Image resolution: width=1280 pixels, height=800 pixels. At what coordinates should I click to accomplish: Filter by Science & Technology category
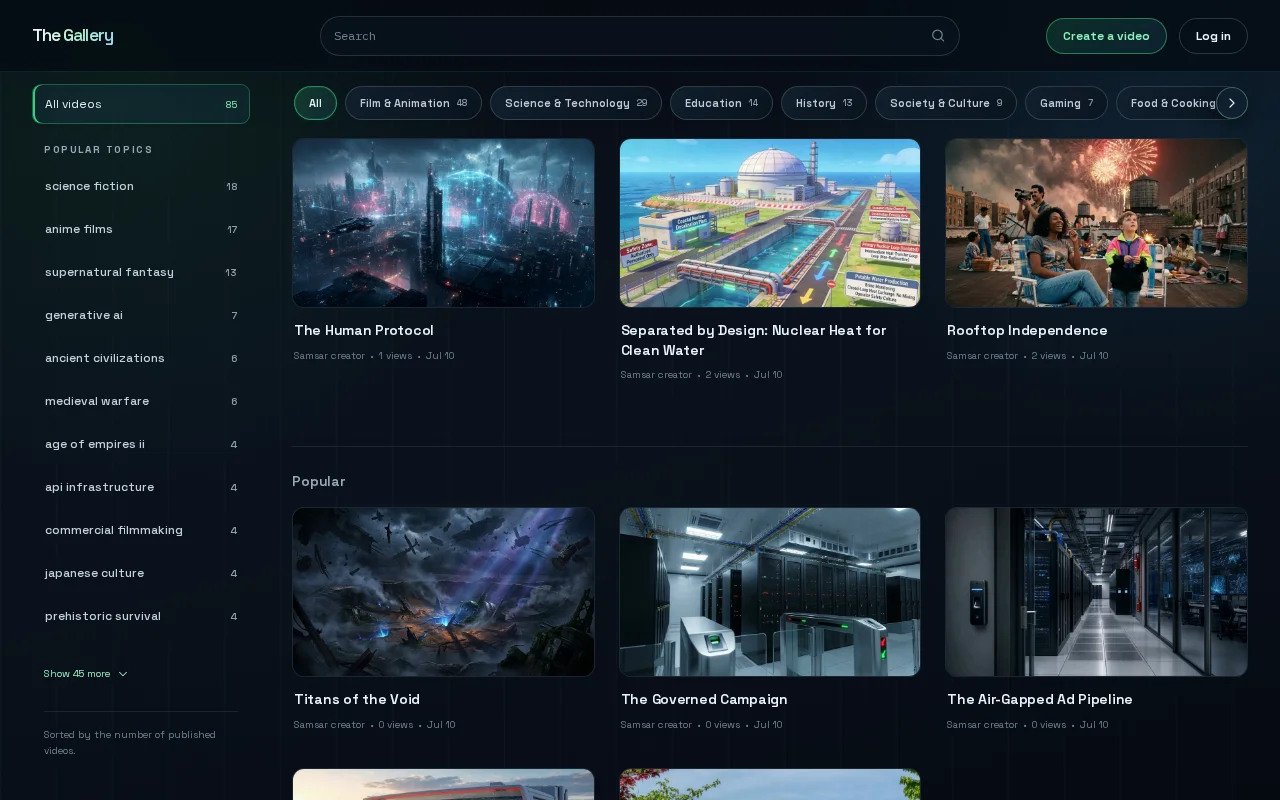[x=576, y=103]
